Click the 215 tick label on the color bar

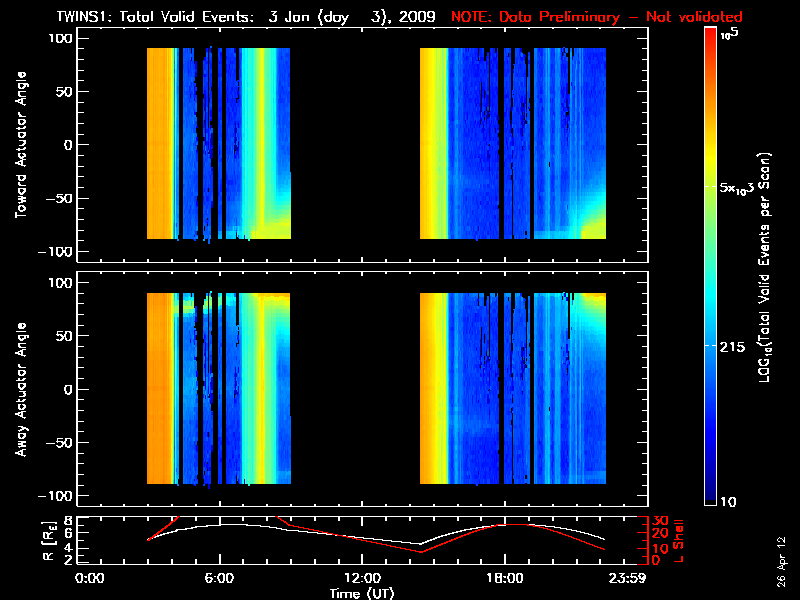tap(736, 345)
